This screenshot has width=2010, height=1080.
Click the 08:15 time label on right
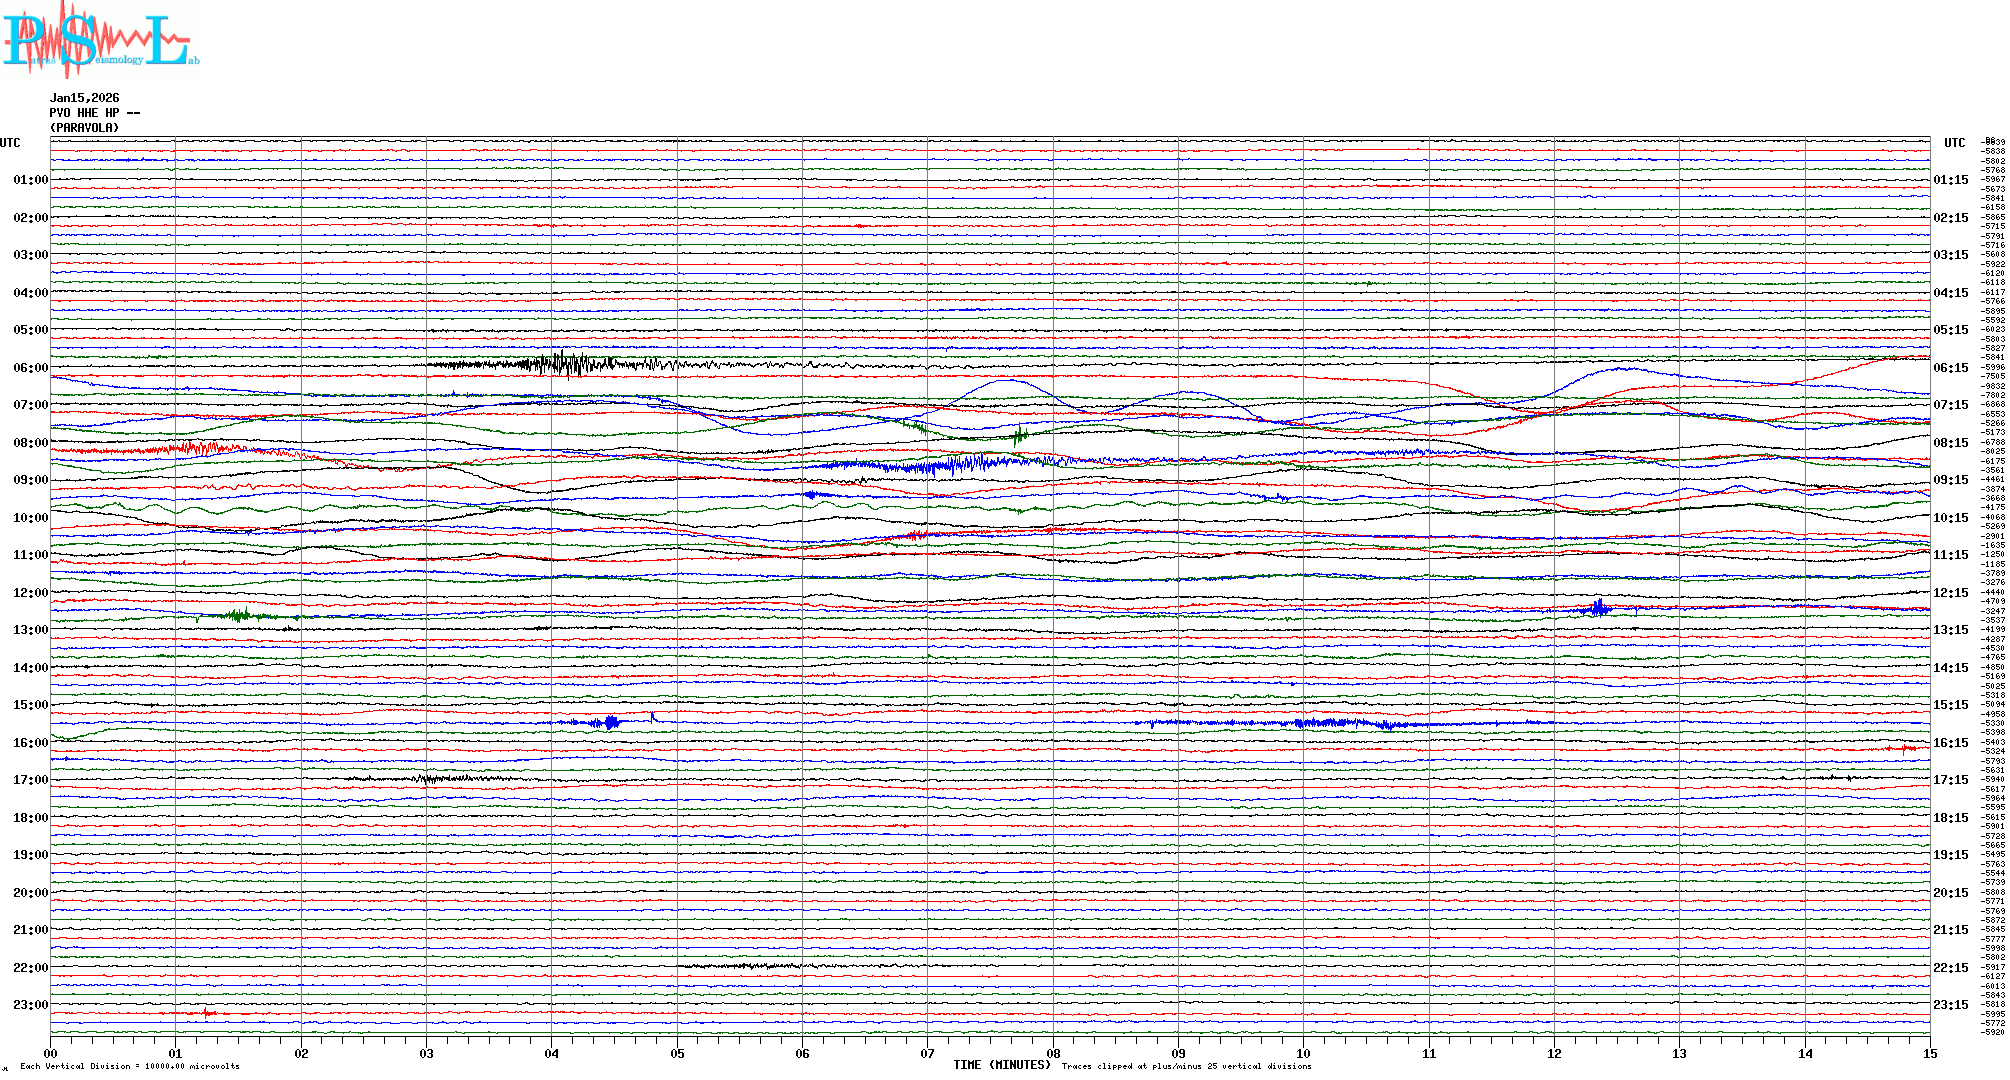(x=1950, y=443)
